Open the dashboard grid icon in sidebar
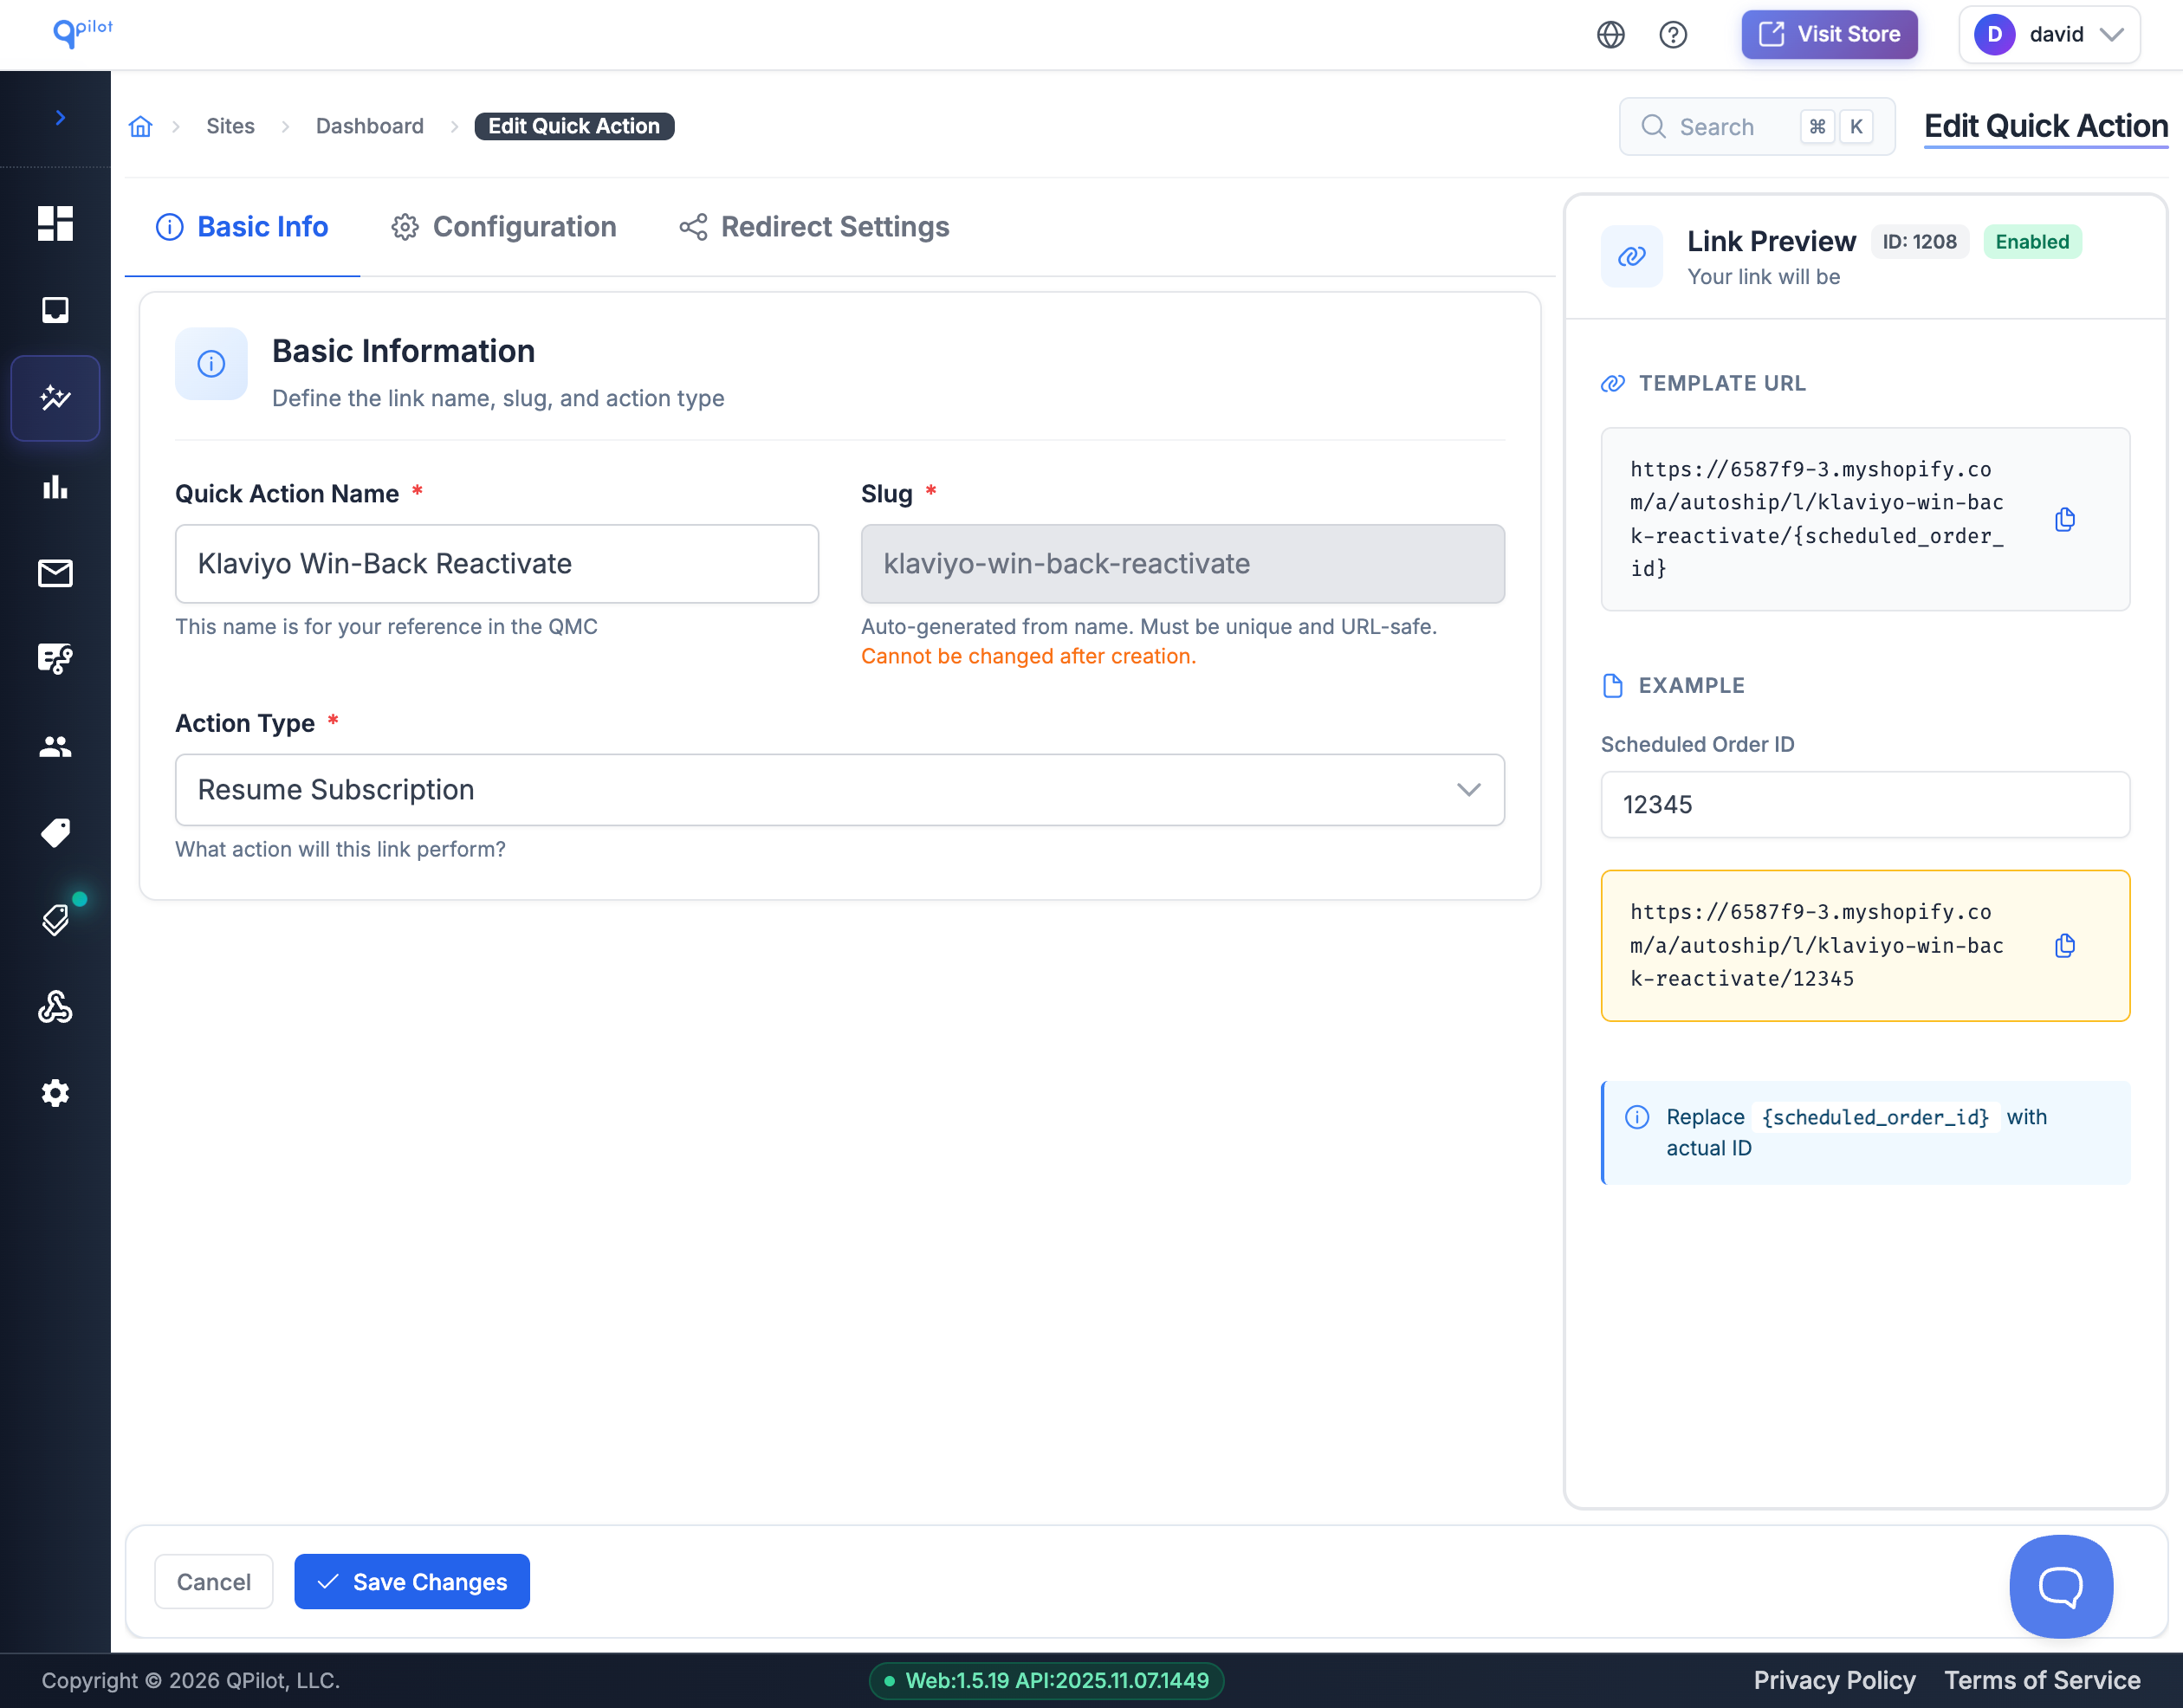This screenshot has width=2183, height=1708. (55, 223)
